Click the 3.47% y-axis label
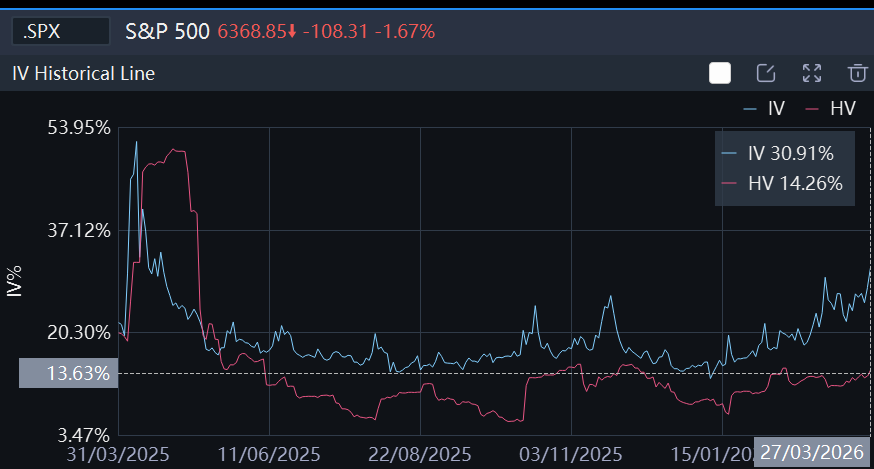 point(84,435)
